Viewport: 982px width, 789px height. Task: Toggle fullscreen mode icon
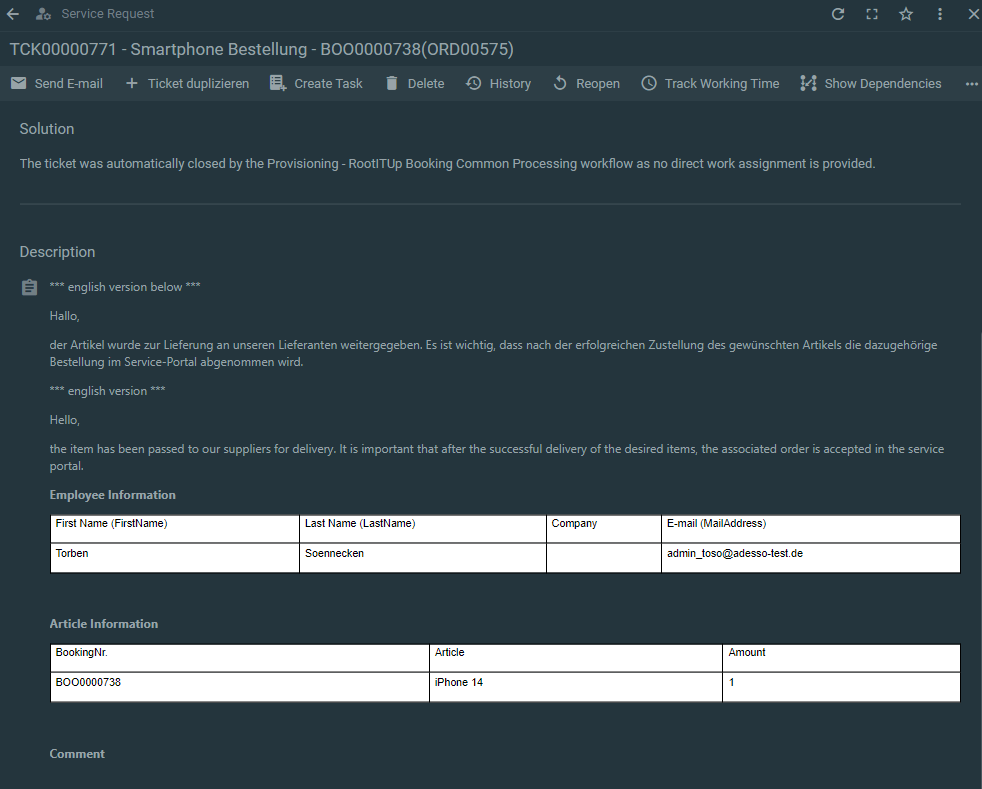(872, 14)
